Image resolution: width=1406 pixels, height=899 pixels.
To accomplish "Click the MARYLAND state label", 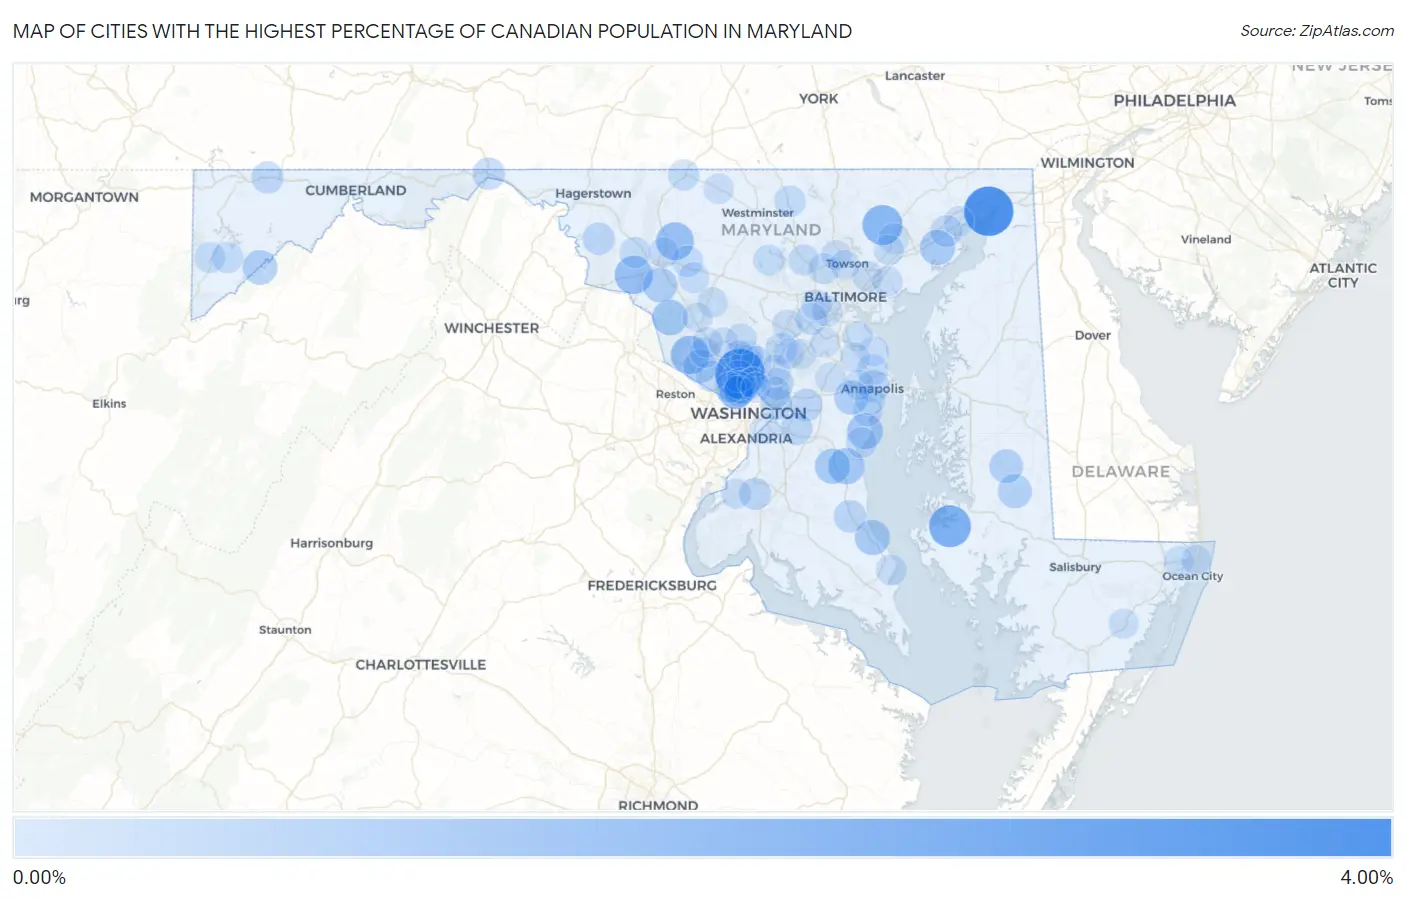I will (x=770, y=230).
